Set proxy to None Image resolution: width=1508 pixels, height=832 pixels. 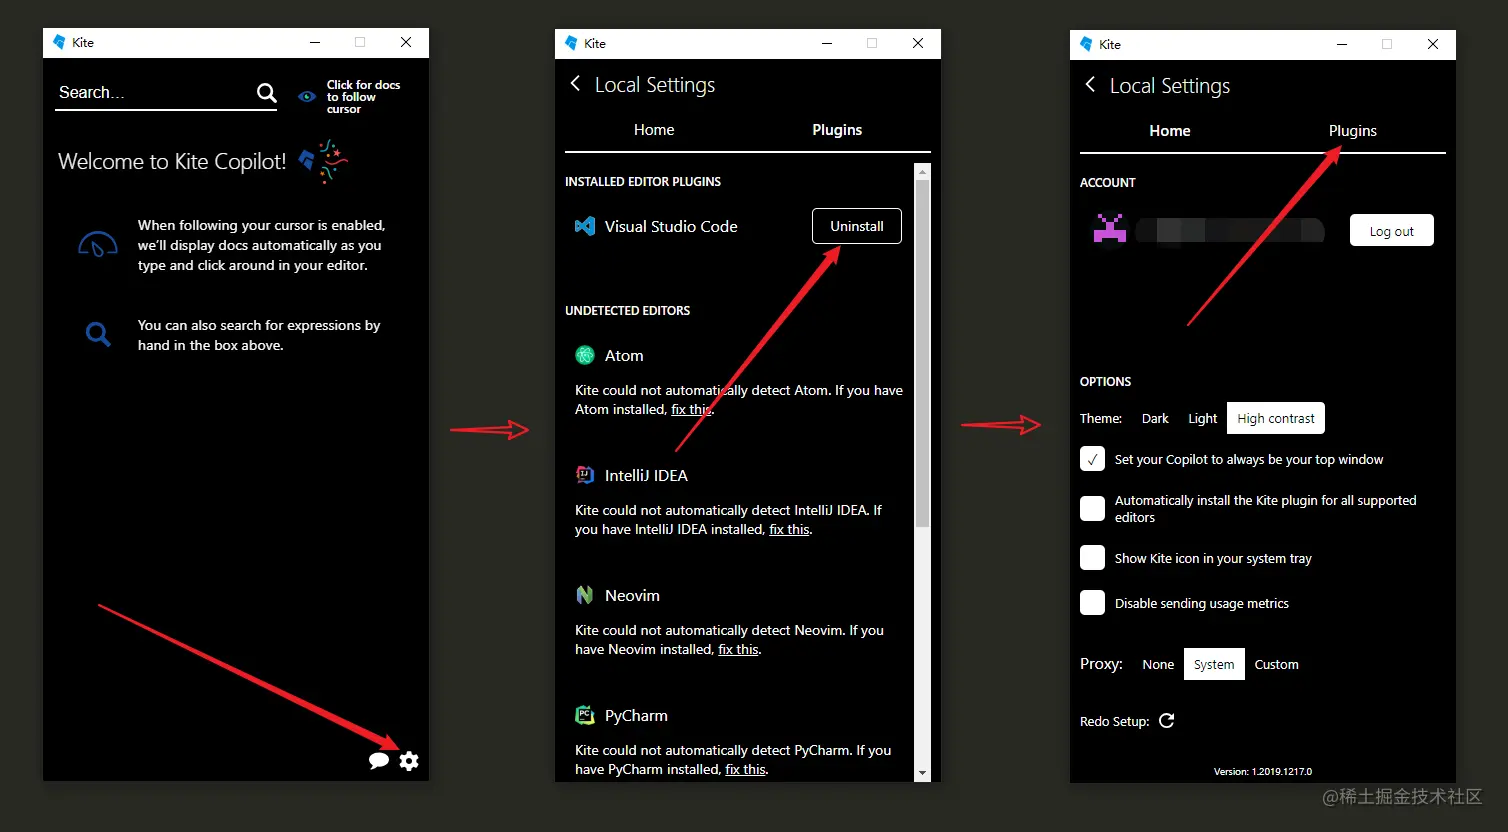[1158, 664]
